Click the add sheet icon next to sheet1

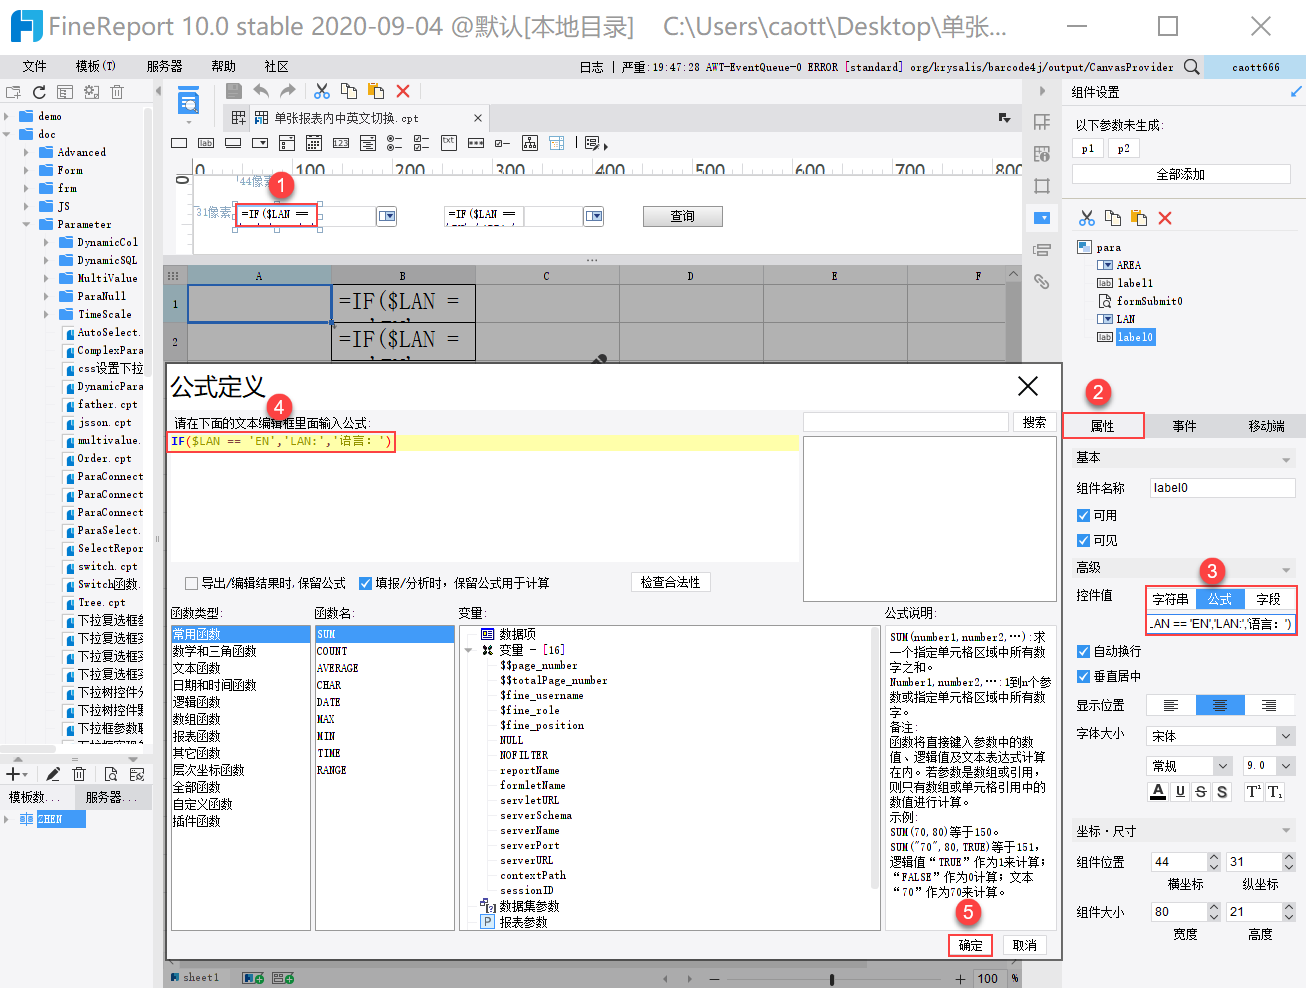coord(253,978)
